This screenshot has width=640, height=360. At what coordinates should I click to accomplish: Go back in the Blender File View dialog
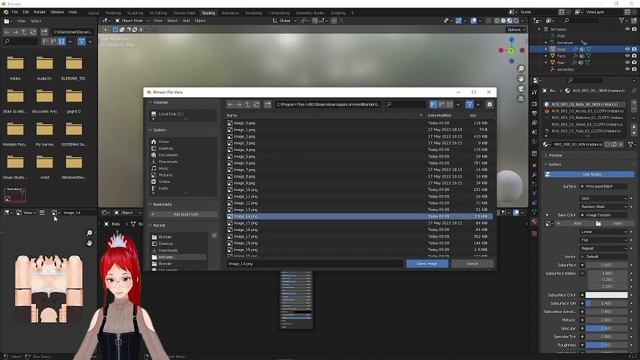[x=231, y=104]
